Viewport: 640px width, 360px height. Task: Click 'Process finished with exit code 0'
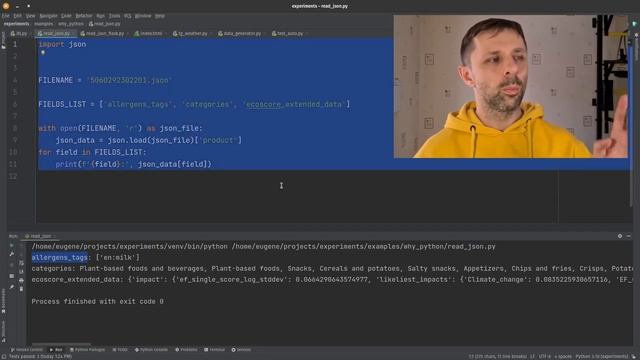pos(98,302)
